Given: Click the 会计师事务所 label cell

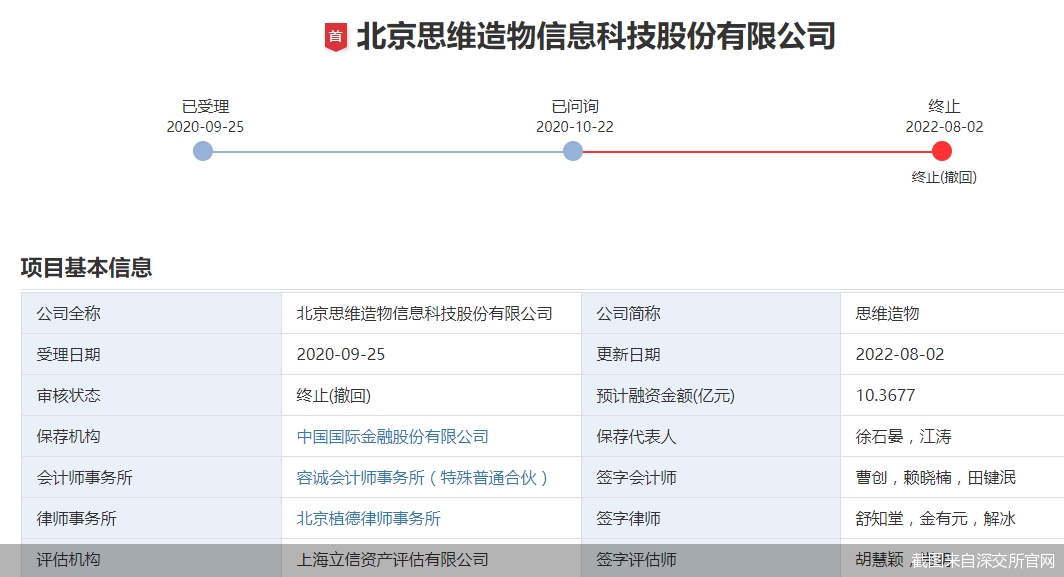Looking at the screenshot, I should coord(151,477).
